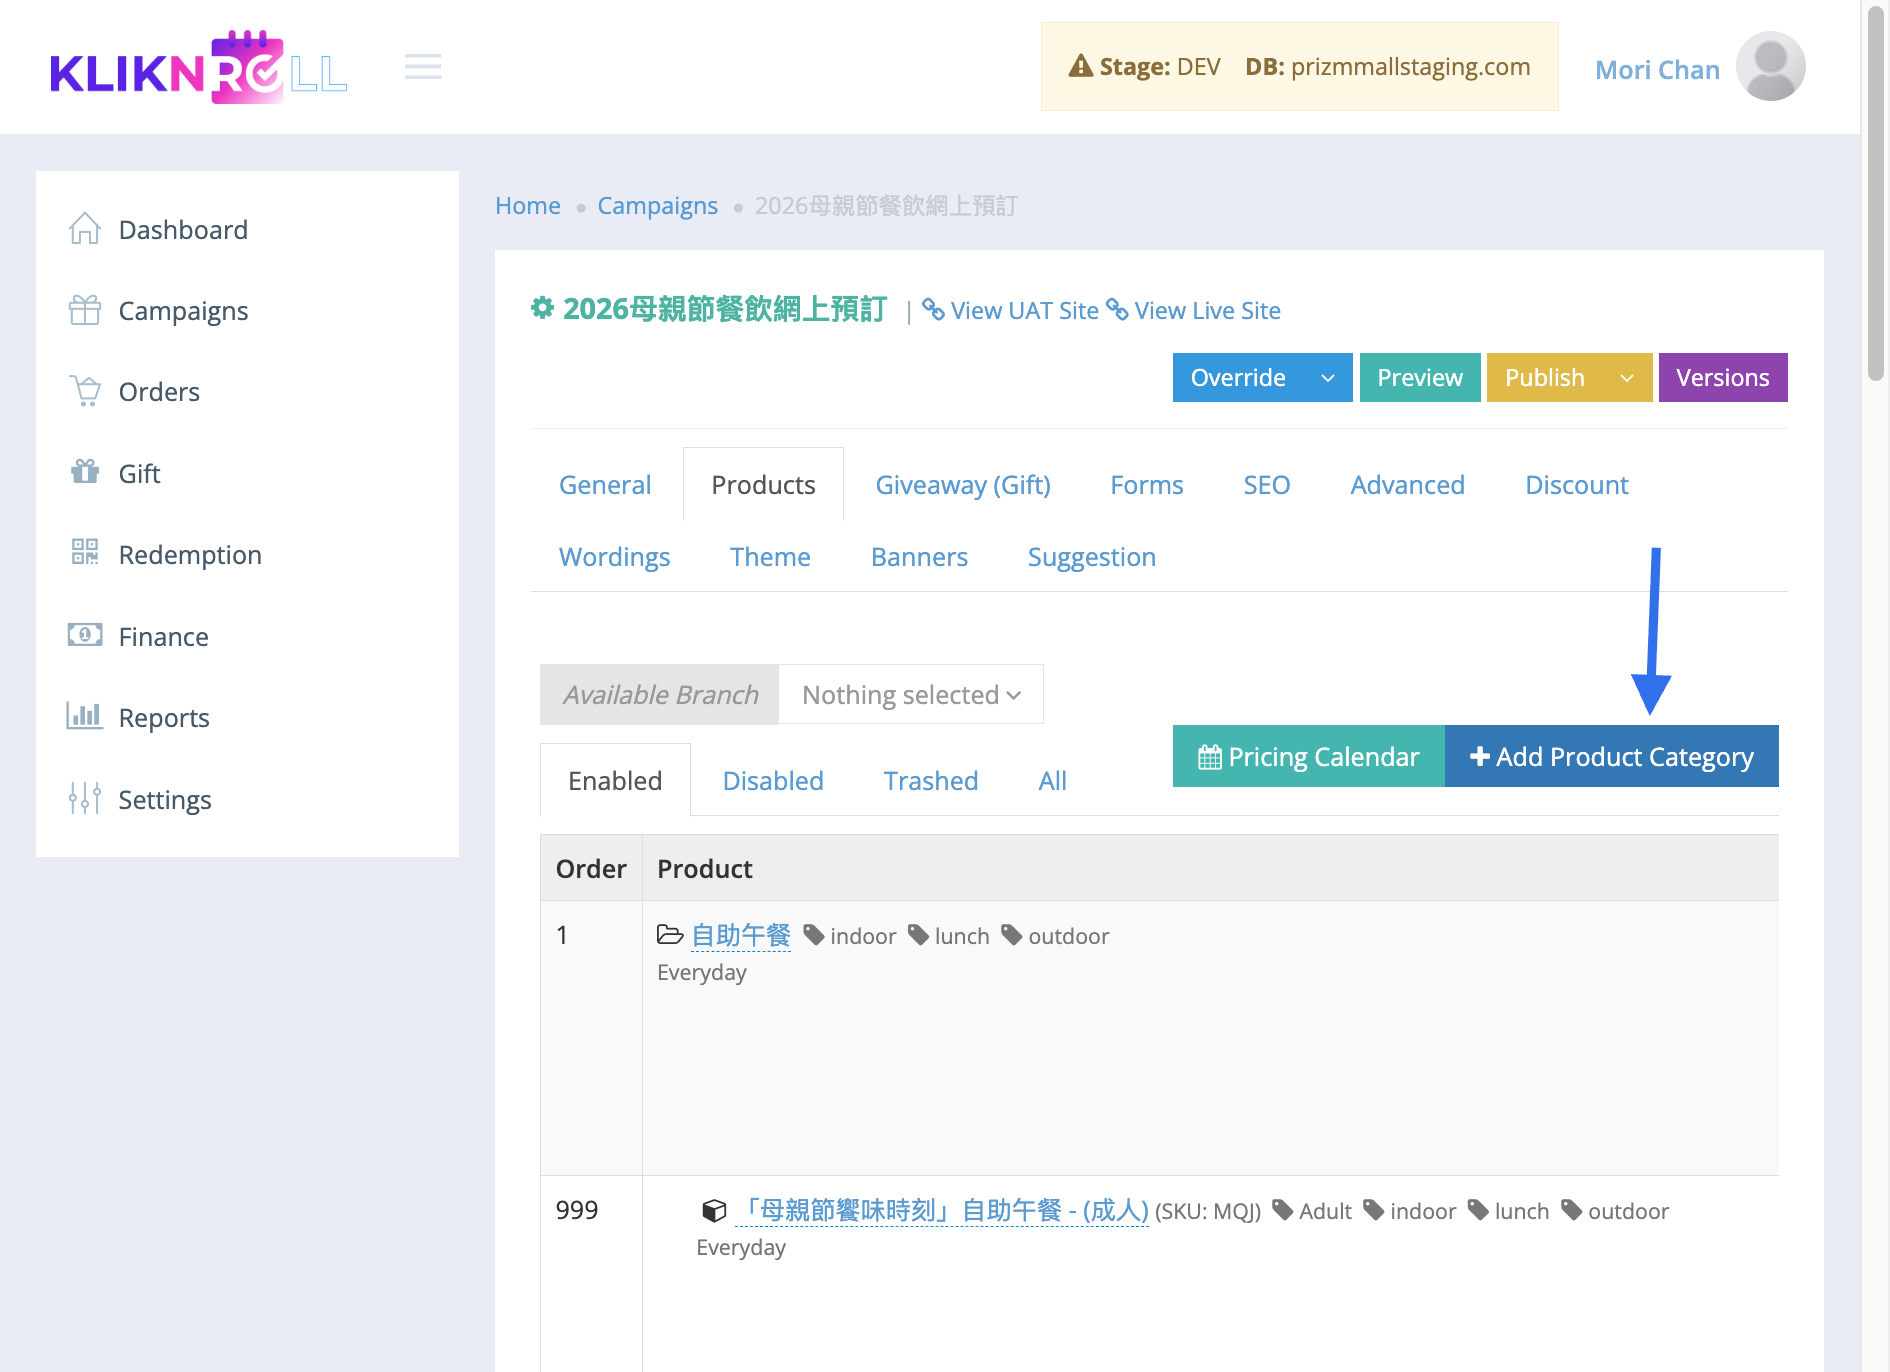Switch to the Giveaway (Gift) tab

[963, 485]
